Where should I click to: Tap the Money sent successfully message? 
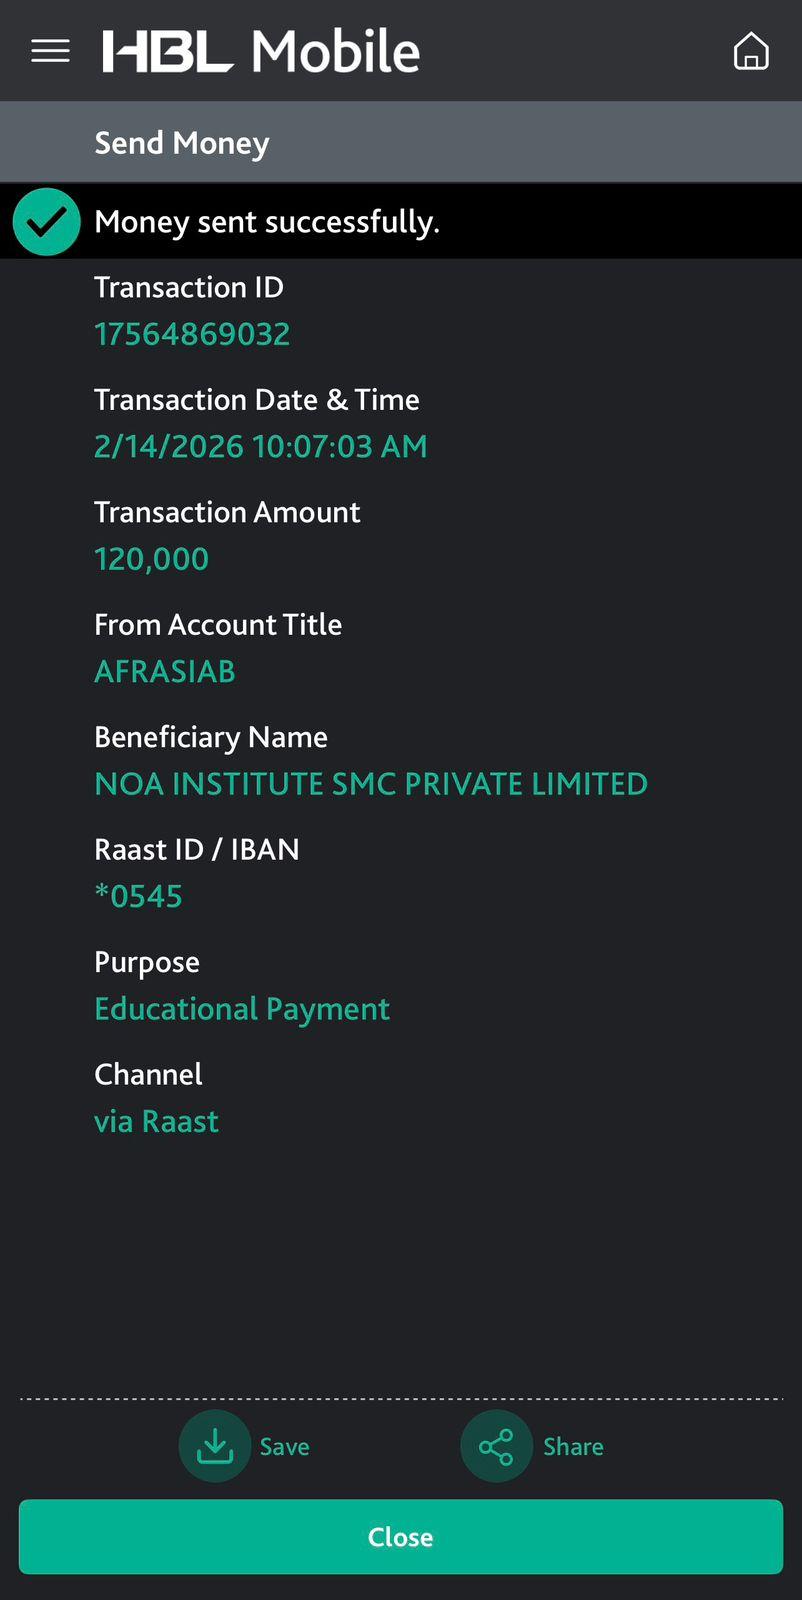[x=267, y=222]
